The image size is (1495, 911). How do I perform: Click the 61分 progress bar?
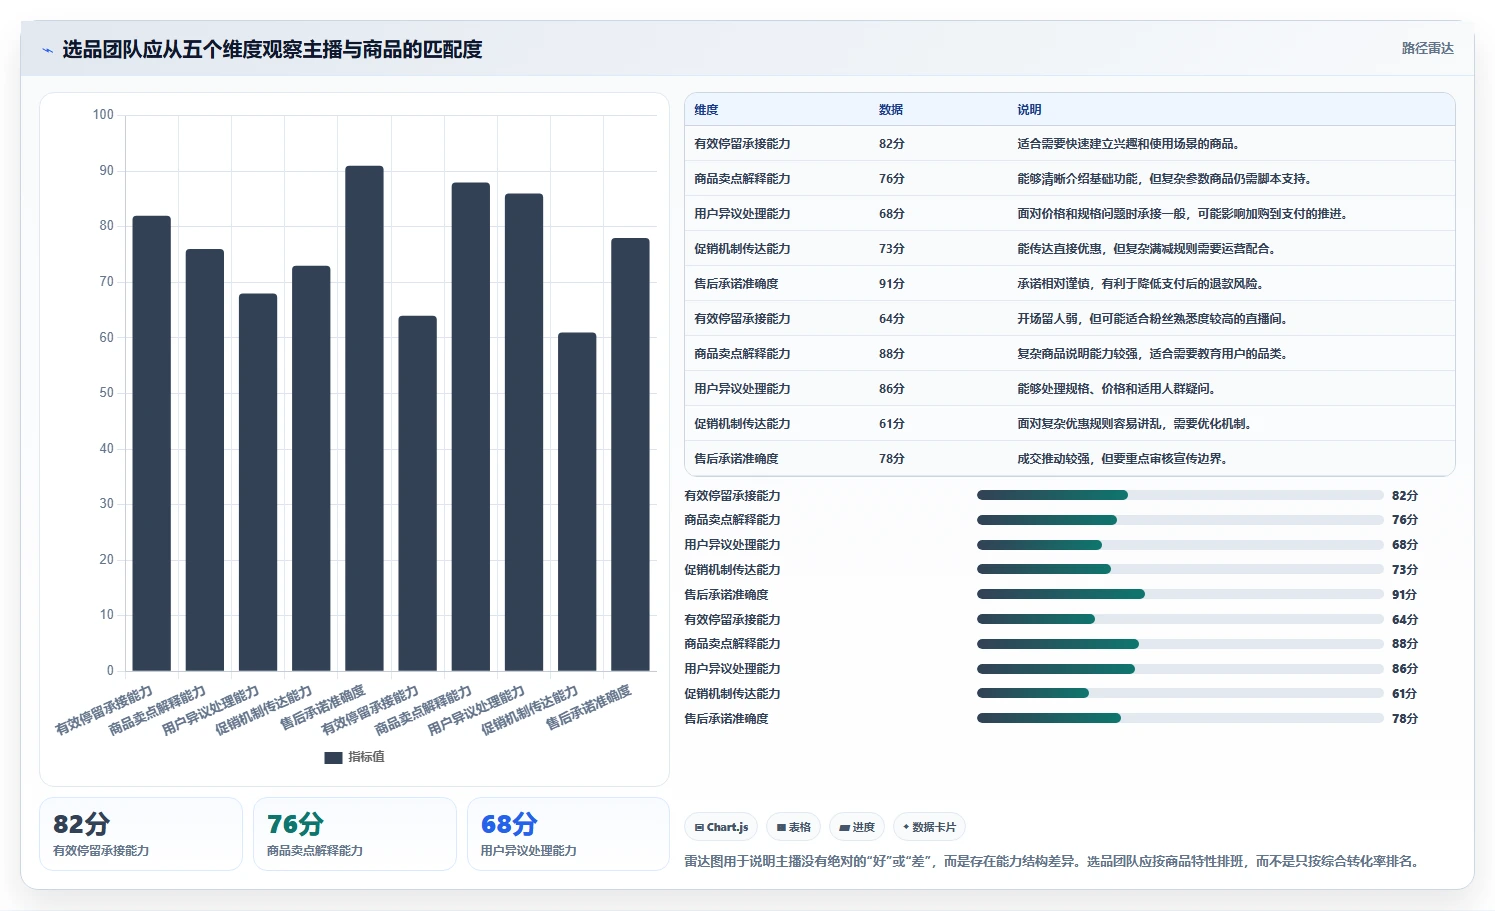(x=1180, y=693)
